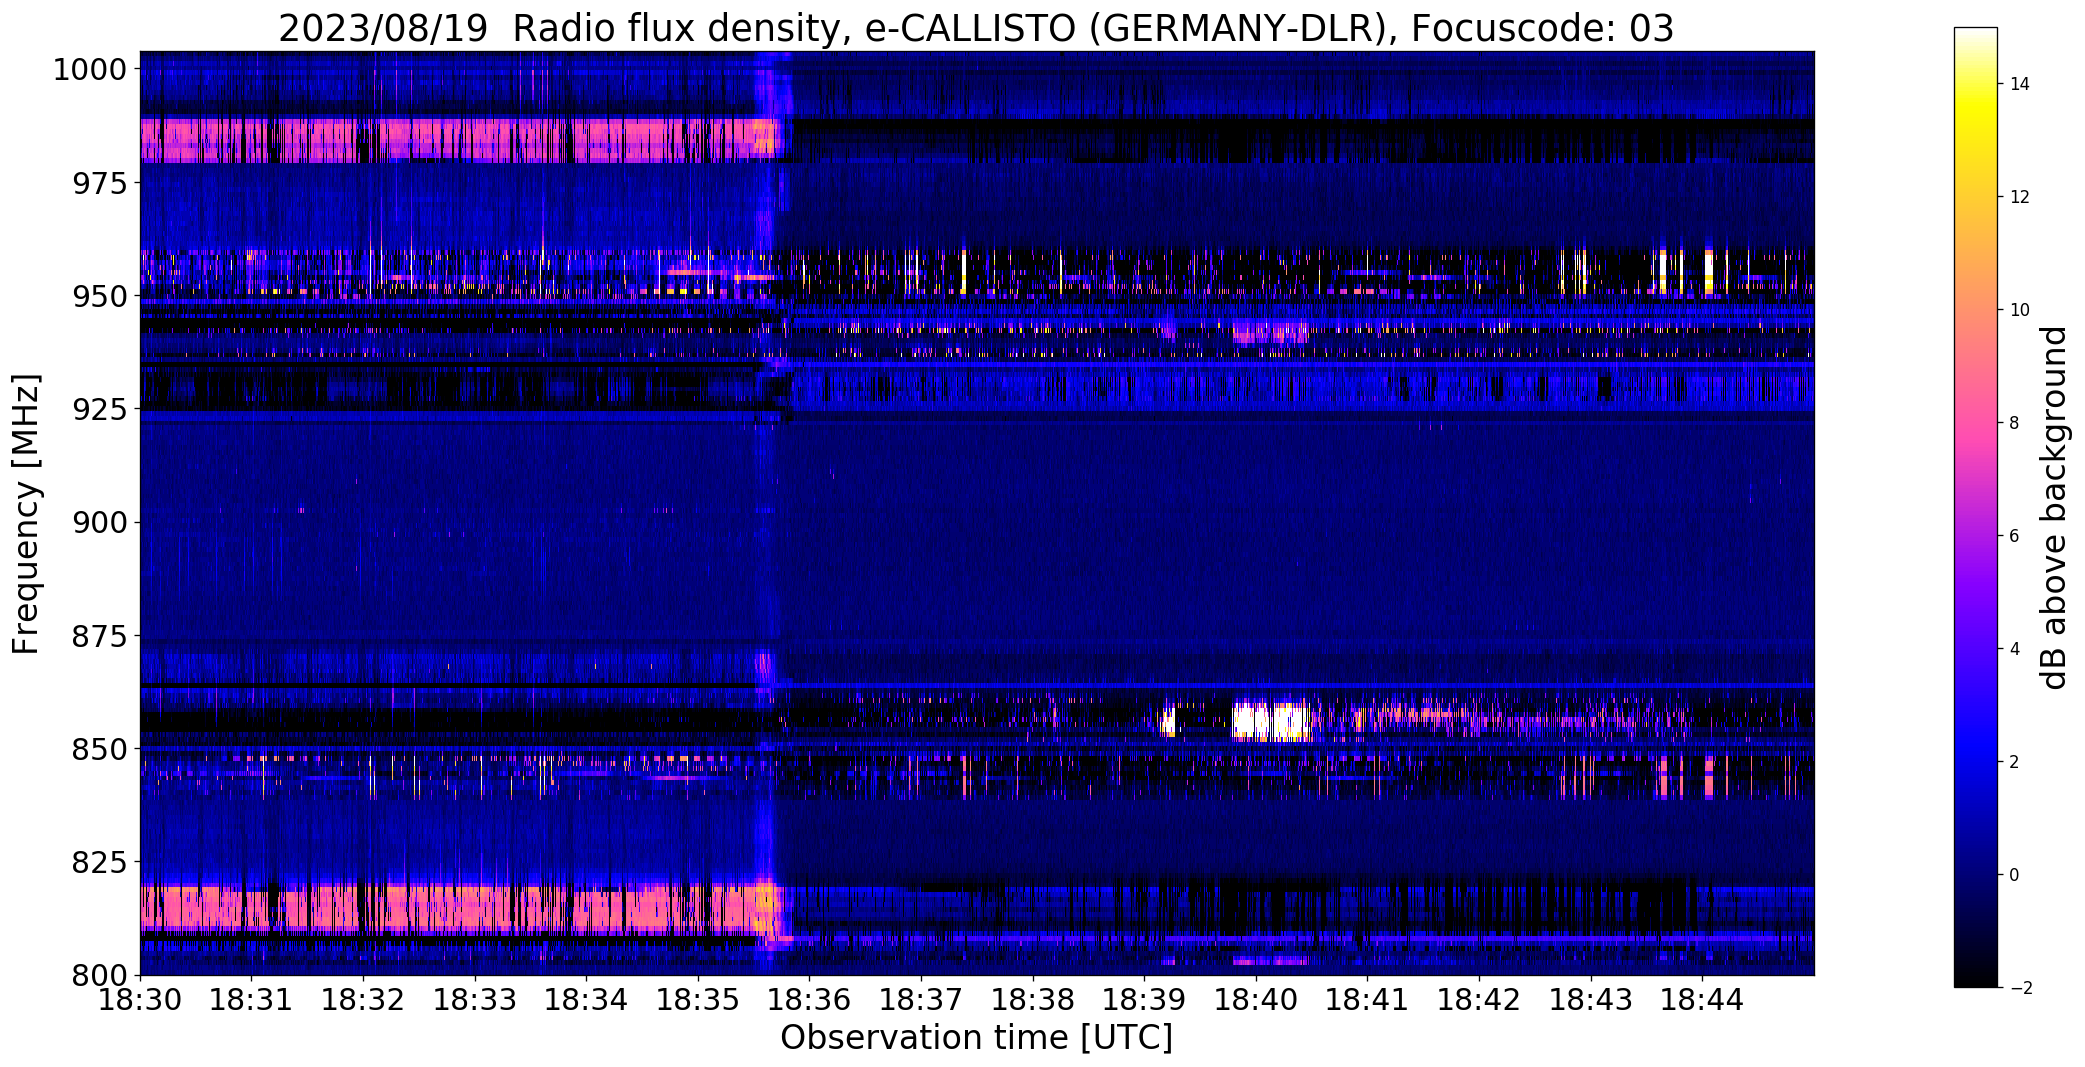
Task: Click the colorbar tick label 4
Action: [2014, 649]
